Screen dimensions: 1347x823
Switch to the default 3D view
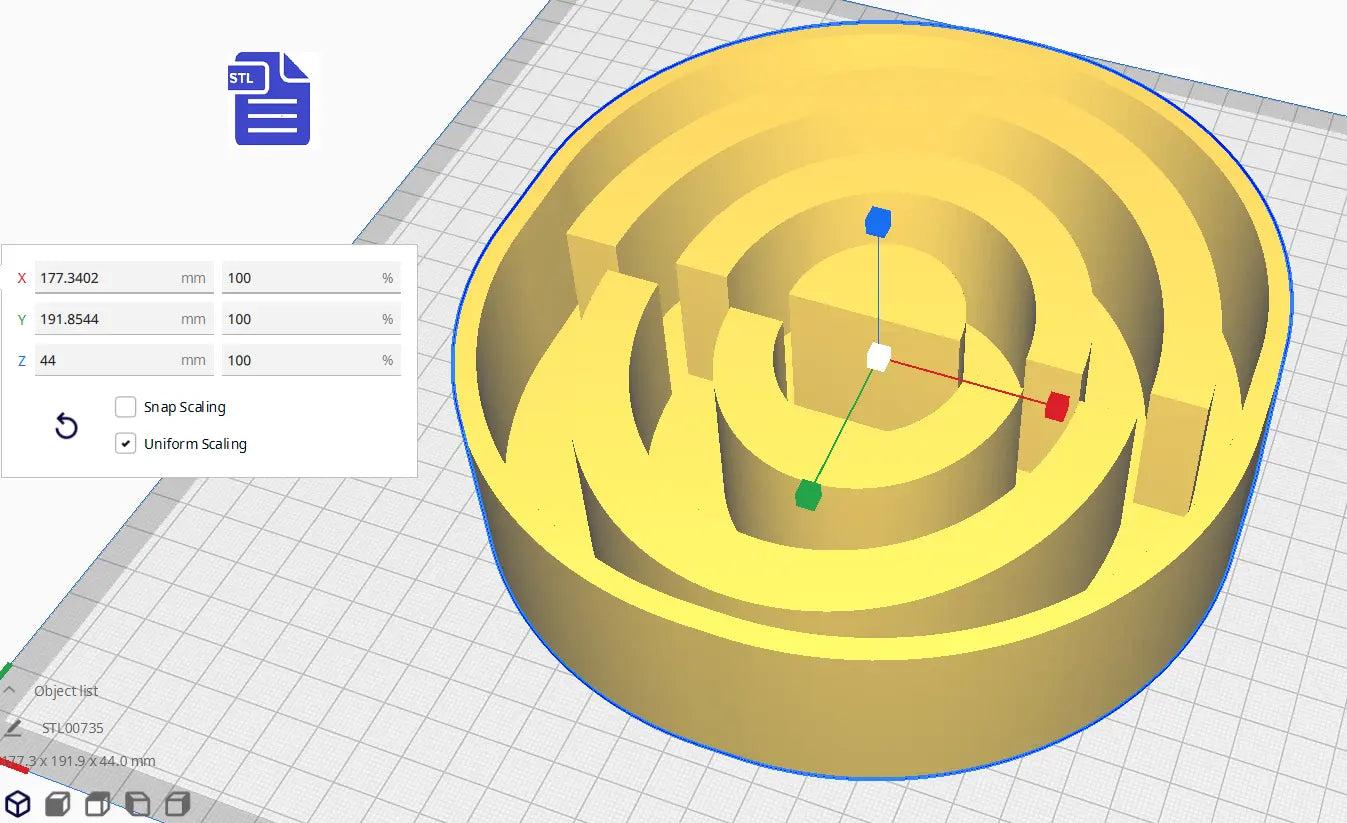click(16, 803)
